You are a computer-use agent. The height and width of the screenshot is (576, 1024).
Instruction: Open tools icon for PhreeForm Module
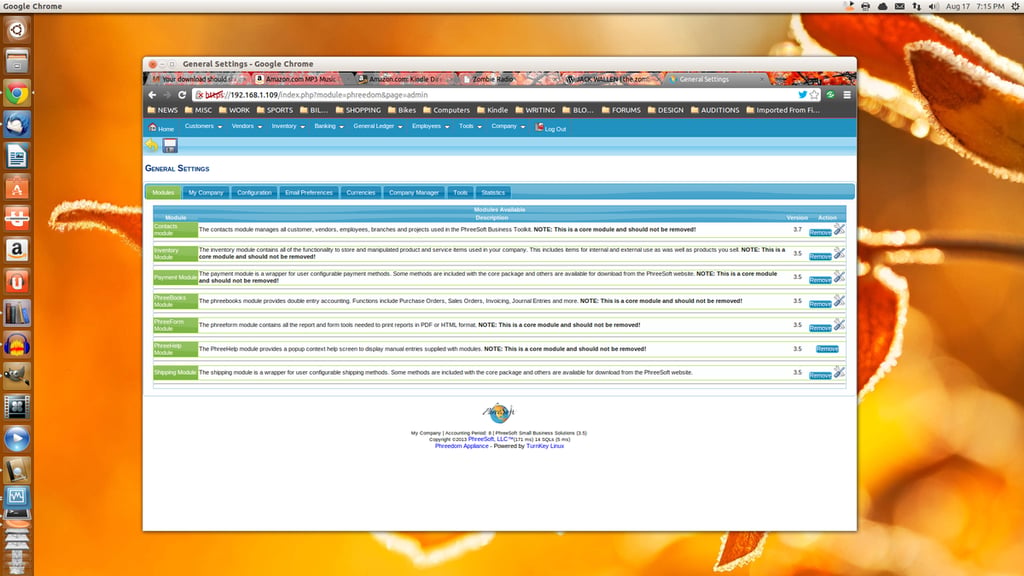[x=839, y=325]
